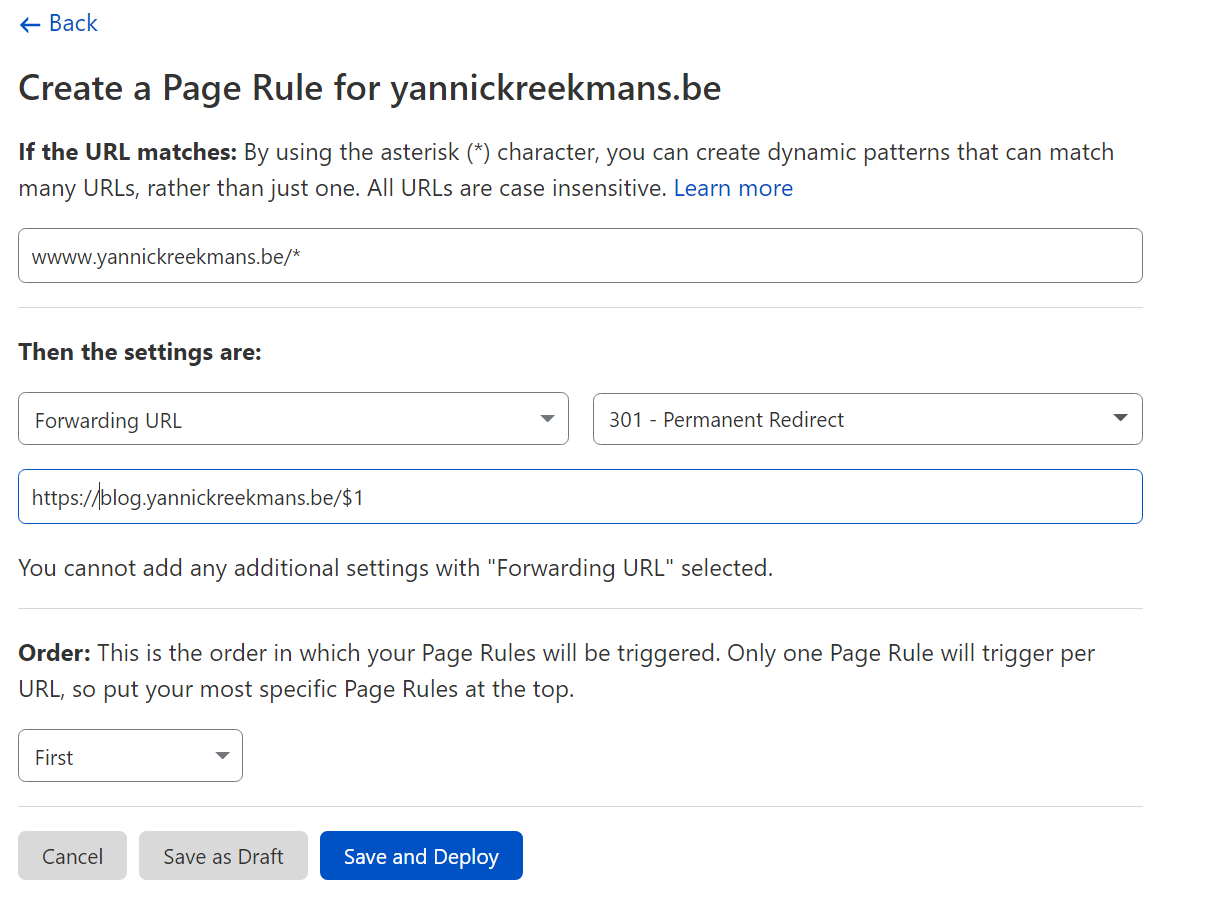This screenshot has width=1220, height=919.
Task: Click Save and Deploy
Action: point(421,857)
